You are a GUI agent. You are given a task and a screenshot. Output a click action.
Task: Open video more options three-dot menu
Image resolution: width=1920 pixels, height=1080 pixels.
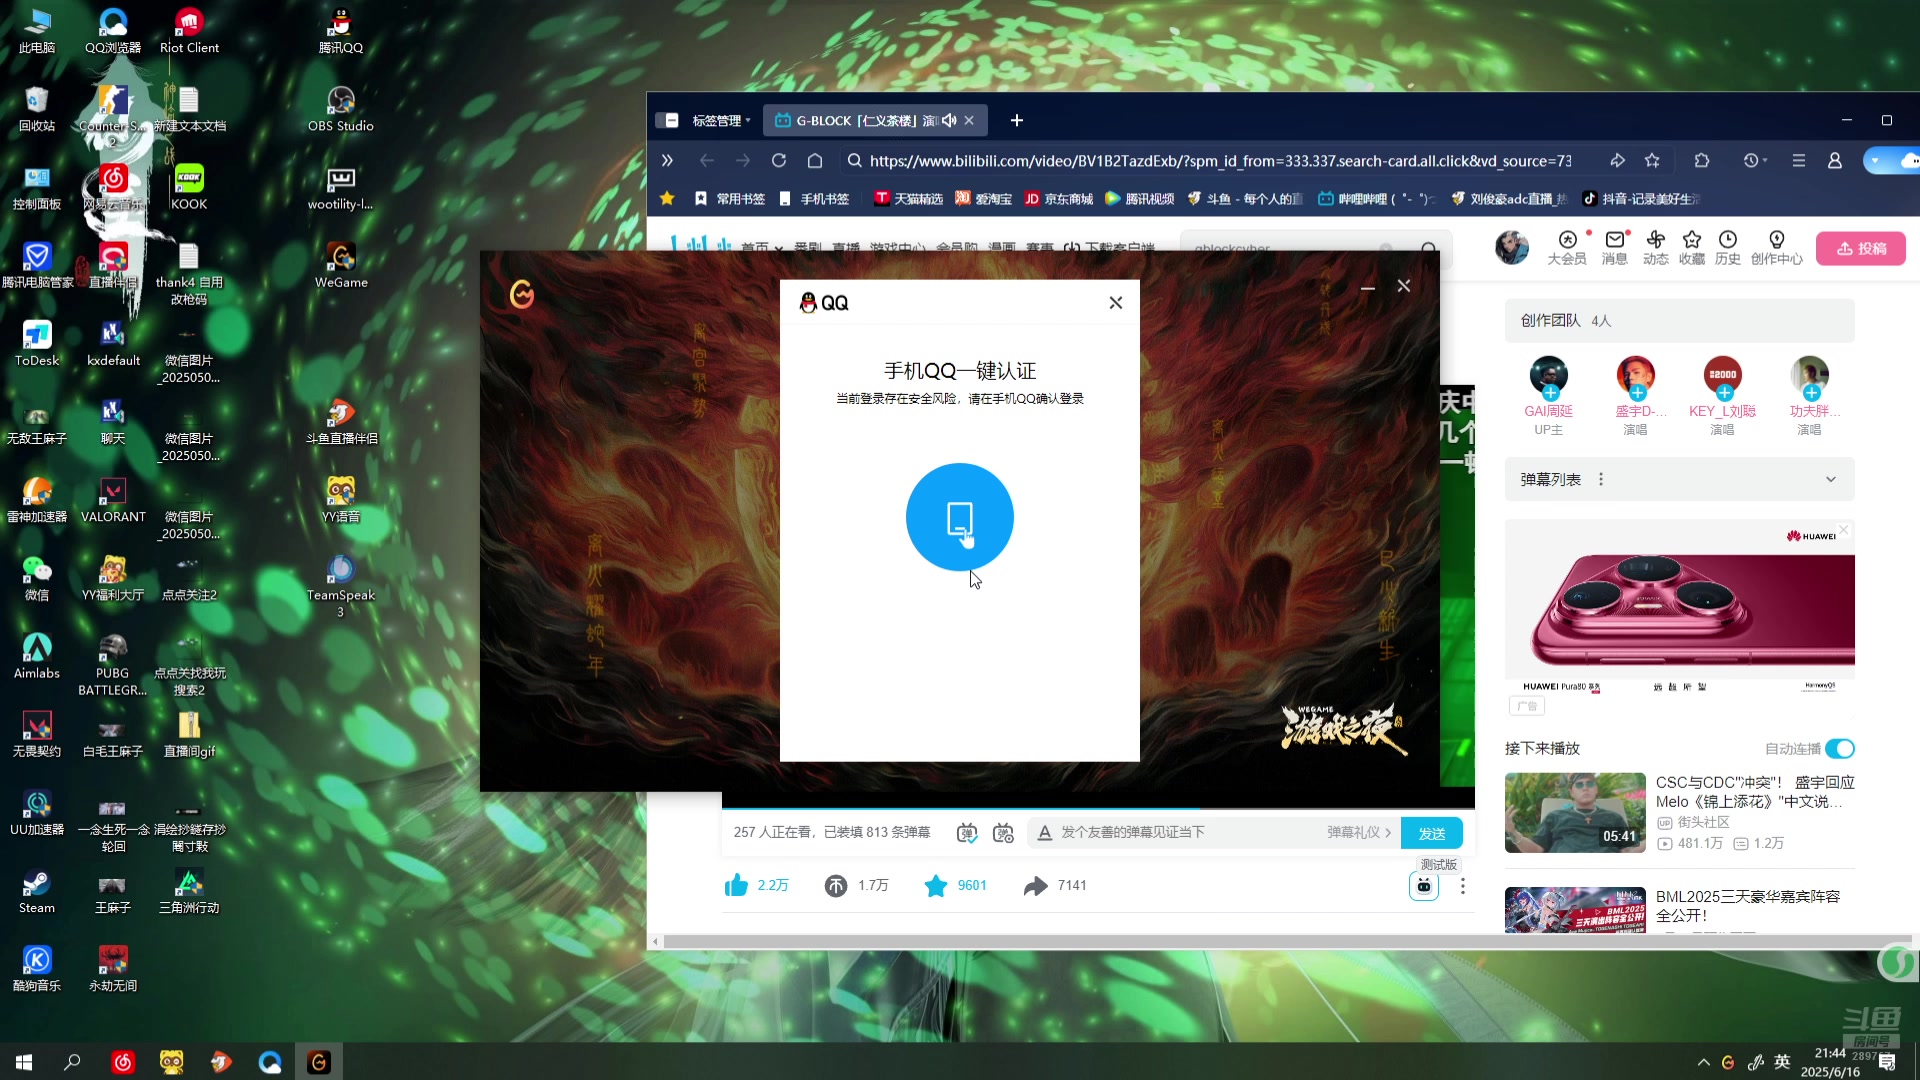point(1463,886)
